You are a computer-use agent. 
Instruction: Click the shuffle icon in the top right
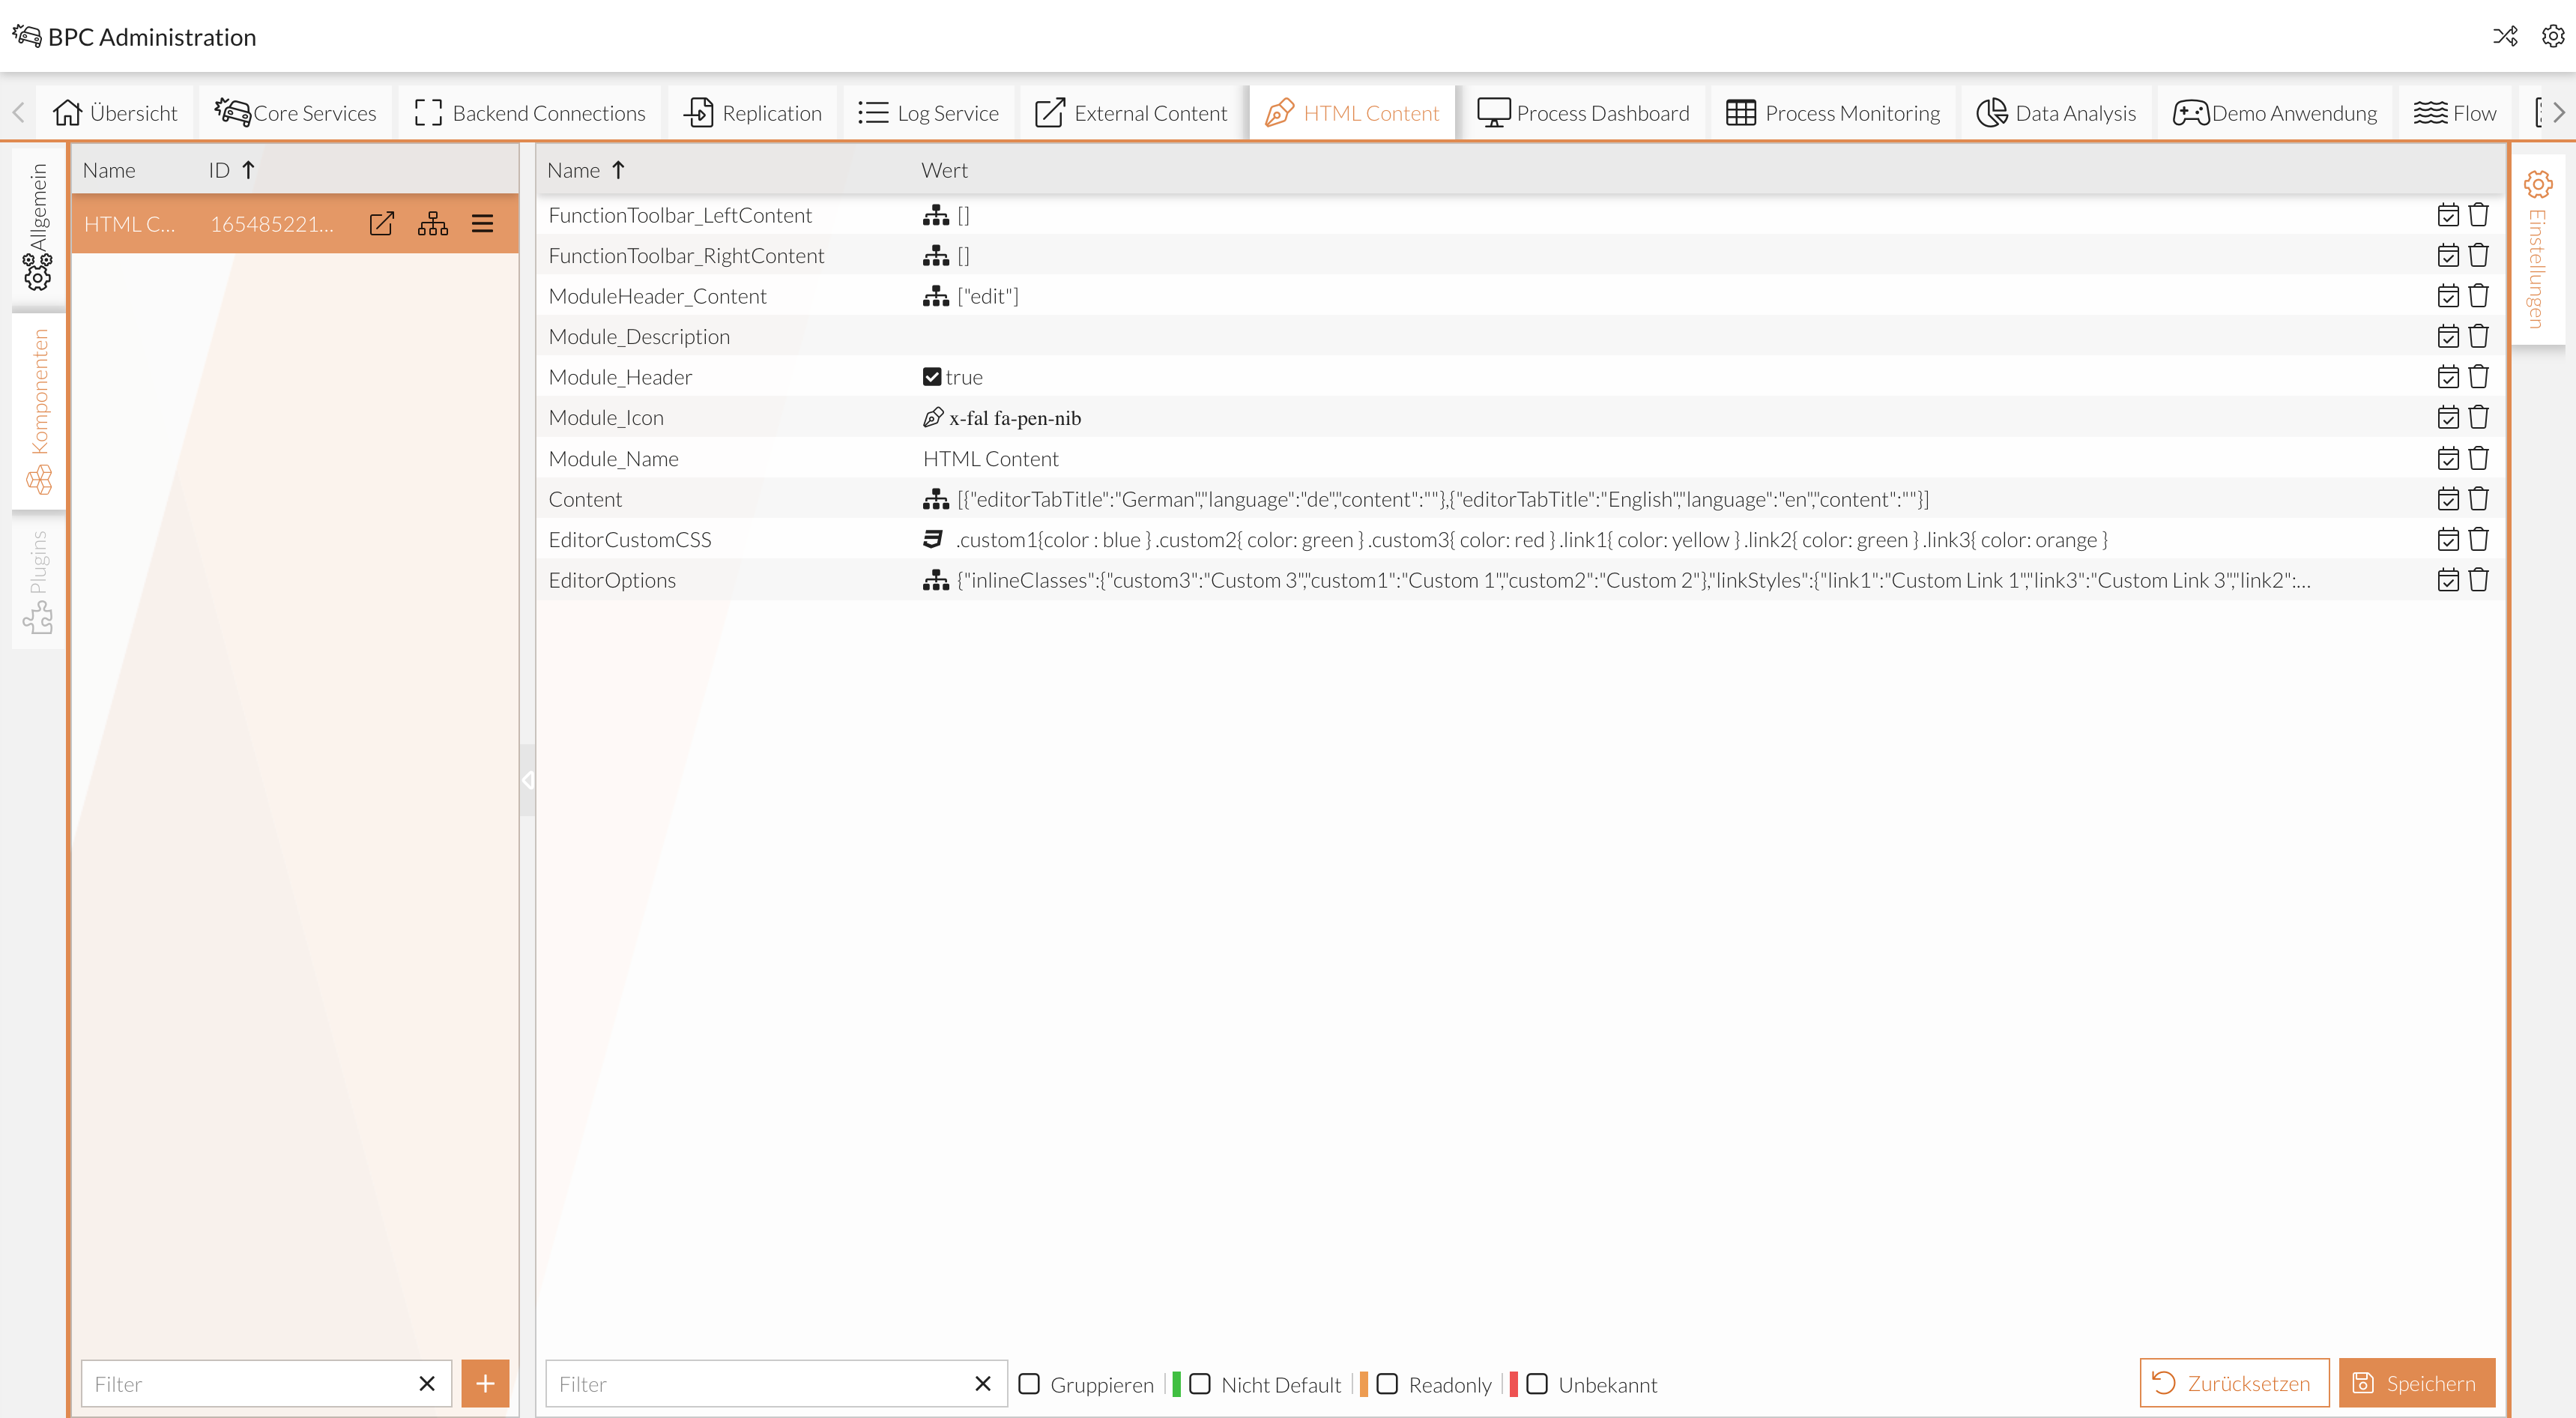pos(2506,37)
